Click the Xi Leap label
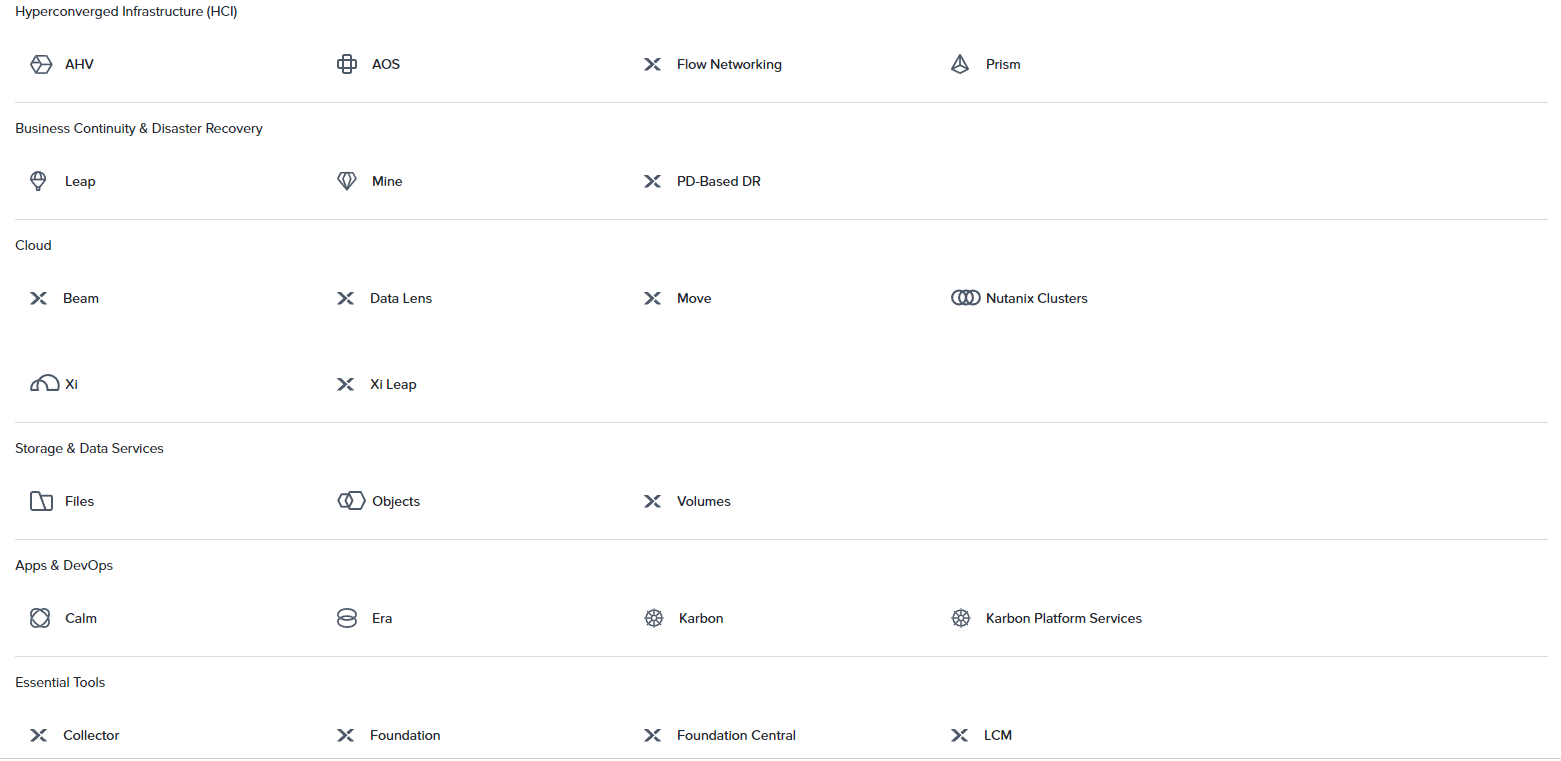Screen dimensions: 1561x761 click(393, 383)
